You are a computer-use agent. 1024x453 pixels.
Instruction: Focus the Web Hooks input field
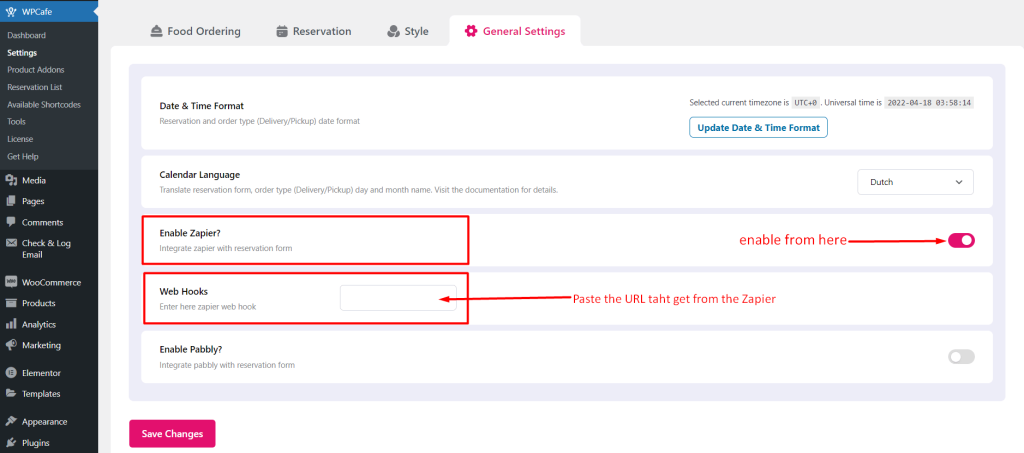coord(398,298)
